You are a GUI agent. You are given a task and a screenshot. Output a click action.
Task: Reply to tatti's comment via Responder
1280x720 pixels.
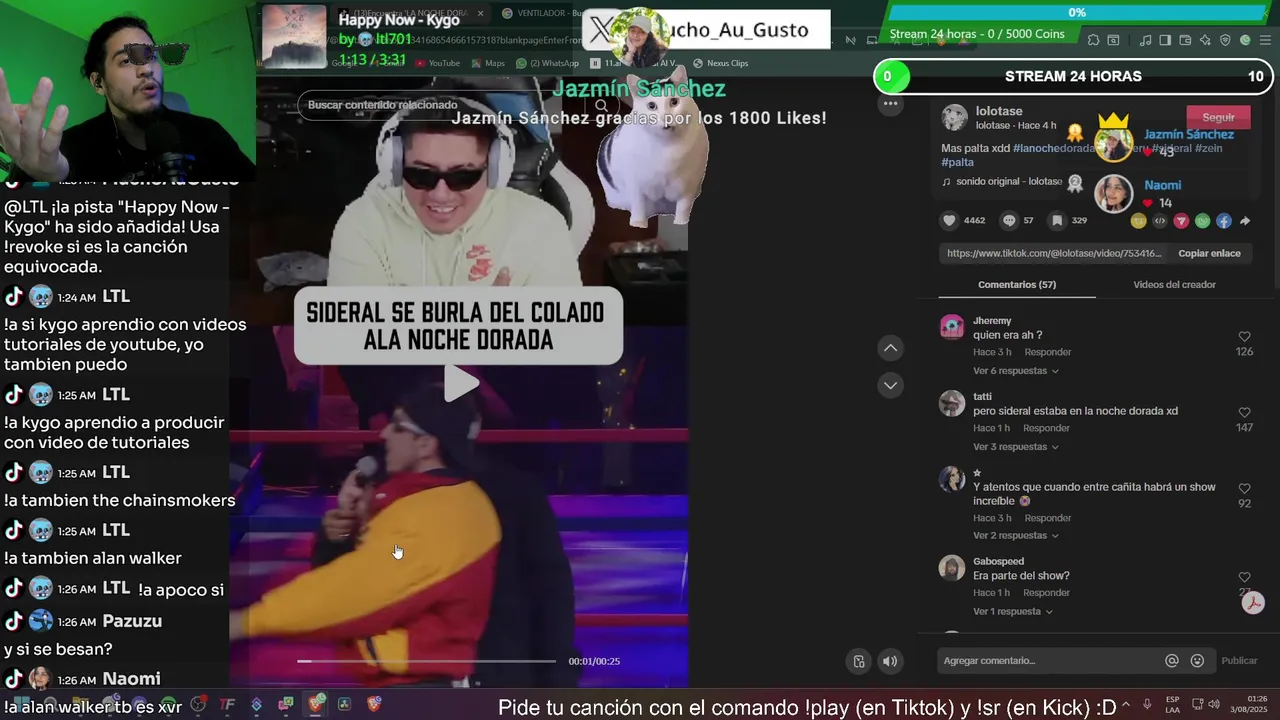coord(1047,429)
